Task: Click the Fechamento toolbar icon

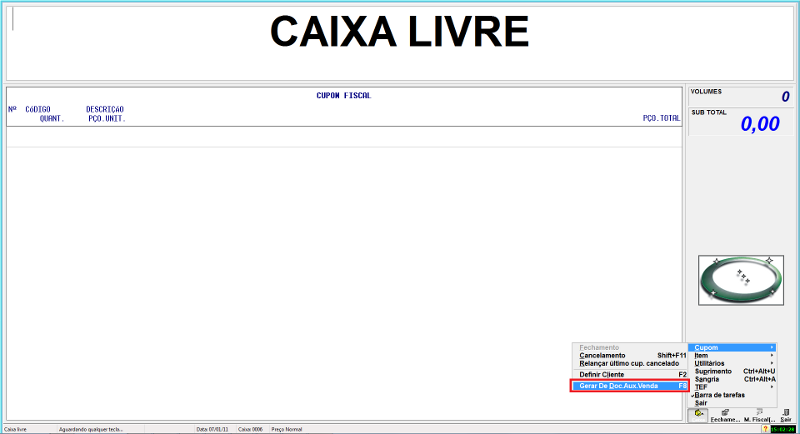Action: pos(725,414)
